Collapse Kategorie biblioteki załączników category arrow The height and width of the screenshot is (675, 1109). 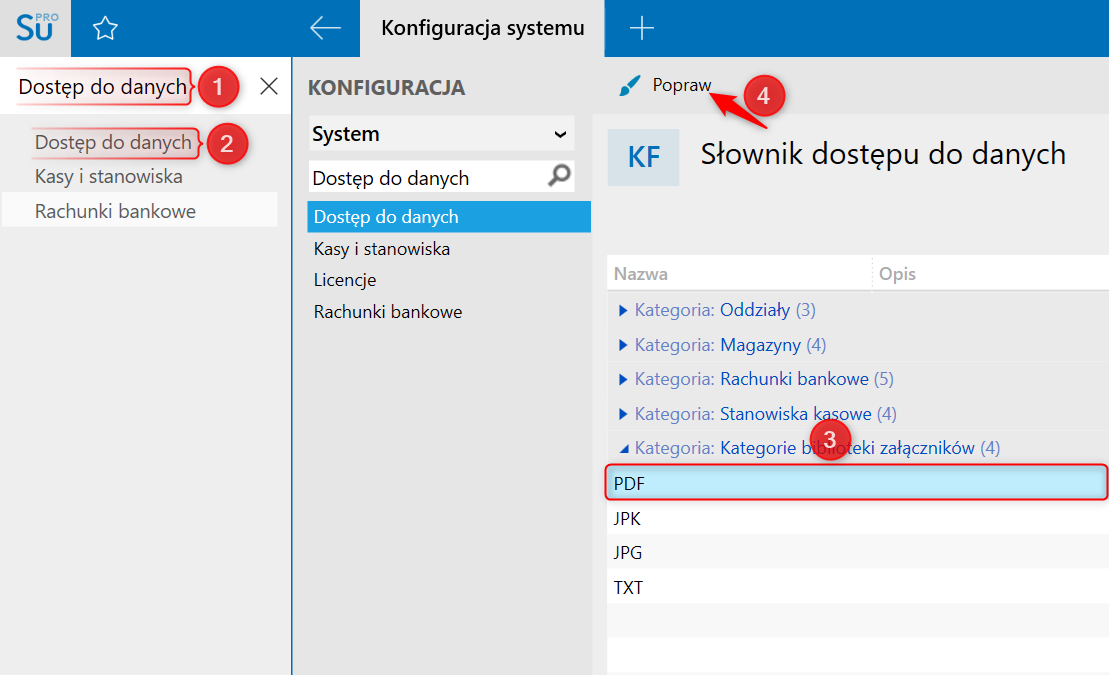623,449
